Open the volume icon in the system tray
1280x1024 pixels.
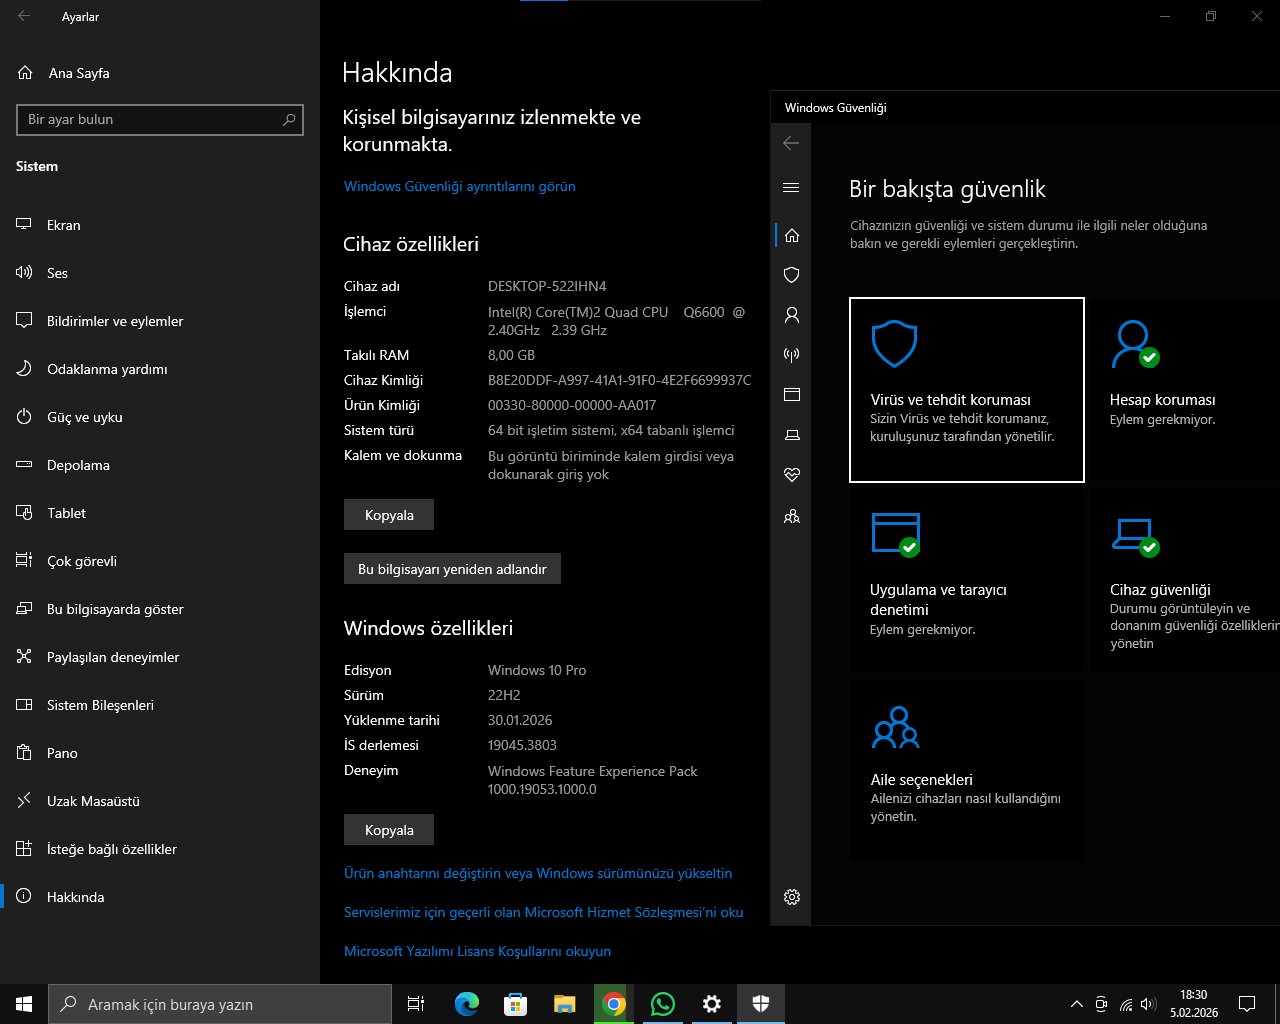click(x=1148, y=1004)
